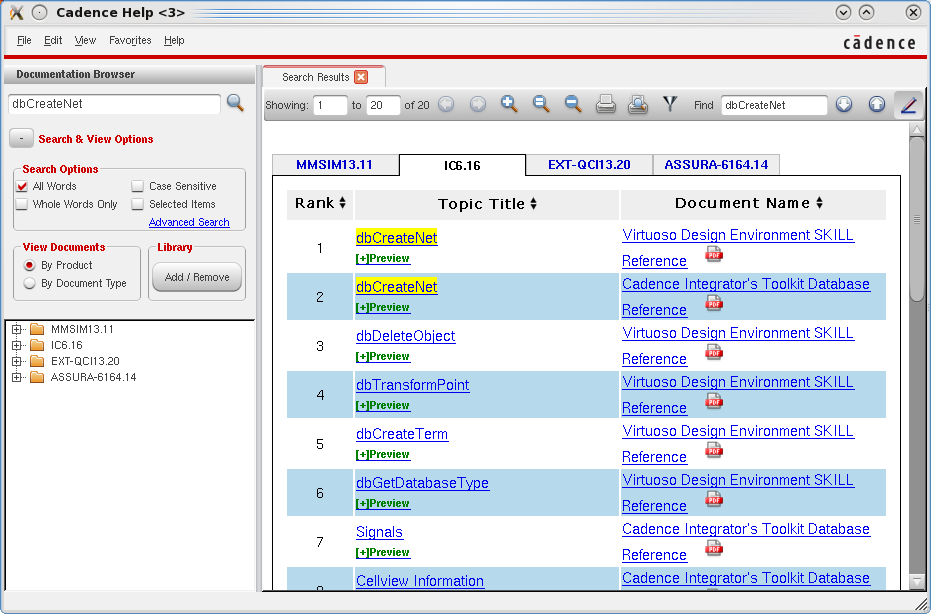
Task: Click the Add / Remove library button
Action: pyautogui.click(x=196, y=277)
